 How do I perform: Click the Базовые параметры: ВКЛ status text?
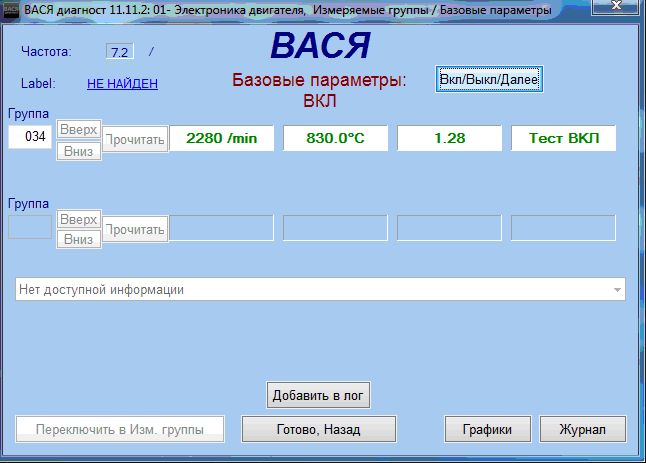pyautogui.click(x=319, y=90)
